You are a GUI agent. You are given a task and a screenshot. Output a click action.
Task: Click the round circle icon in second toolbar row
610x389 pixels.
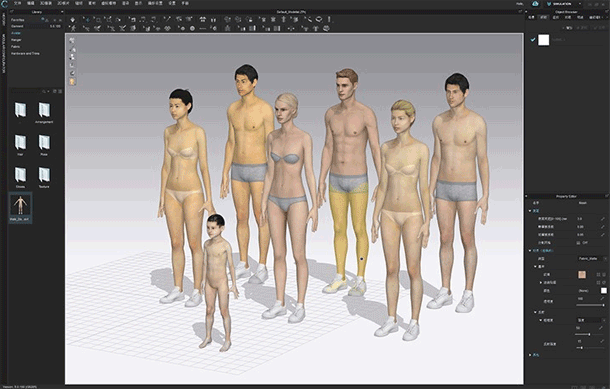tap(192, 28)
